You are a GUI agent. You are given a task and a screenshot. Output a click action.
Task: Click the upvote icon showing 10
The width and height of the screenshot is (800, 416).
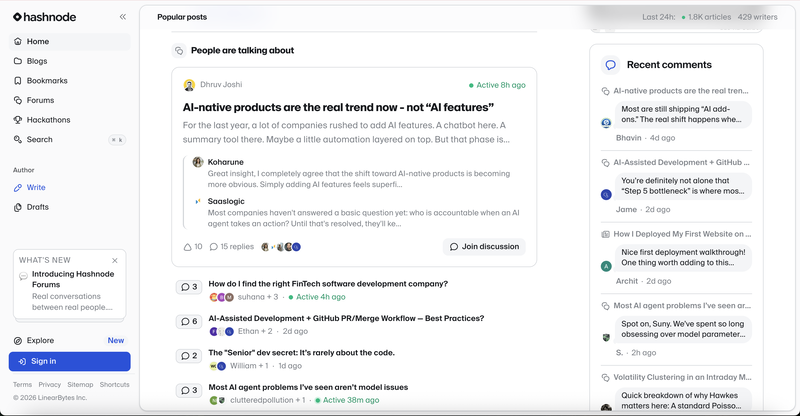tap(187, 247)
